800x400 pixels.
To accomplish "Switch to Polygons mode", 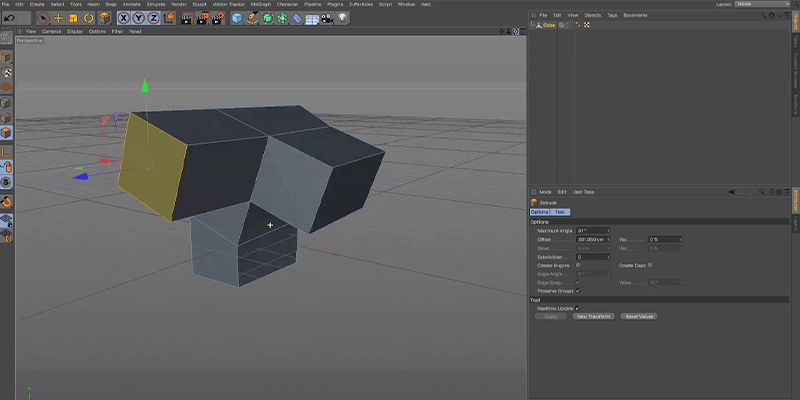I will coord(6,133).
